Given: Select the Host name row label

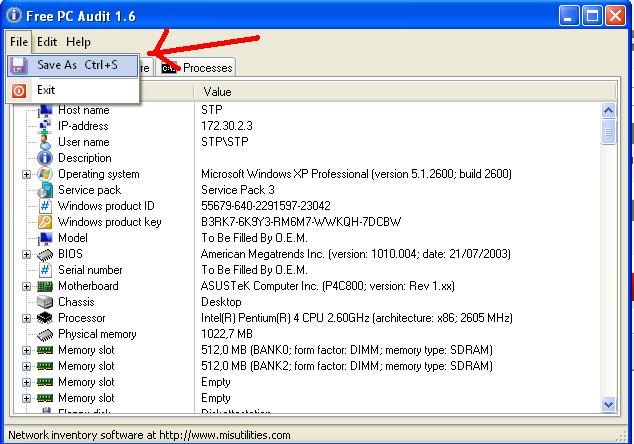Looking at the screenshot, I should click(84, 110).
